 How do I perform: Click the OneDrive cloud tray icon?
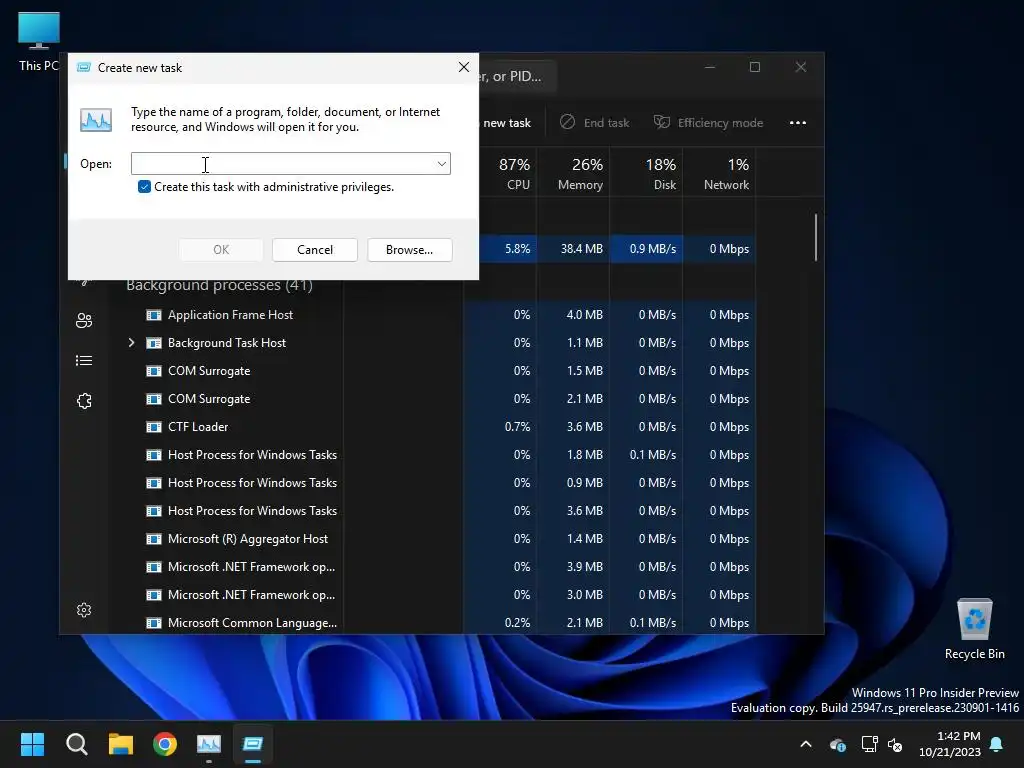click(838, 744)
